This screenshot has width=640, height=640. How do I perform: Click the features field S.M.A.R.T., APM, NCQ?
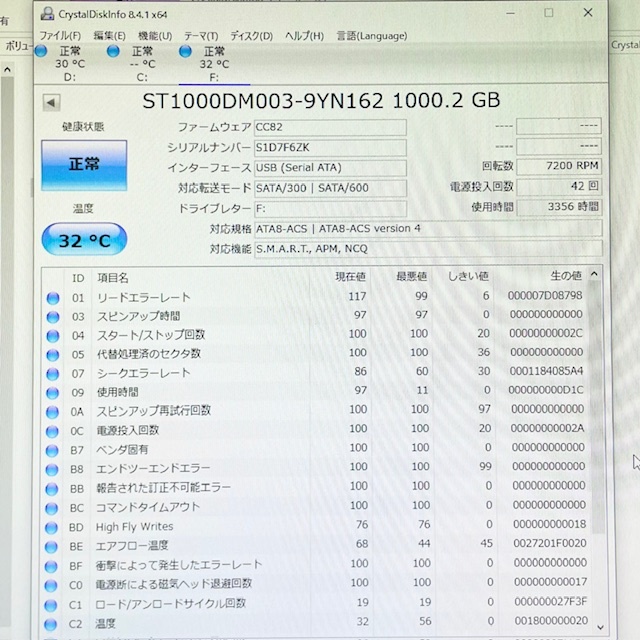click(428, 249)
